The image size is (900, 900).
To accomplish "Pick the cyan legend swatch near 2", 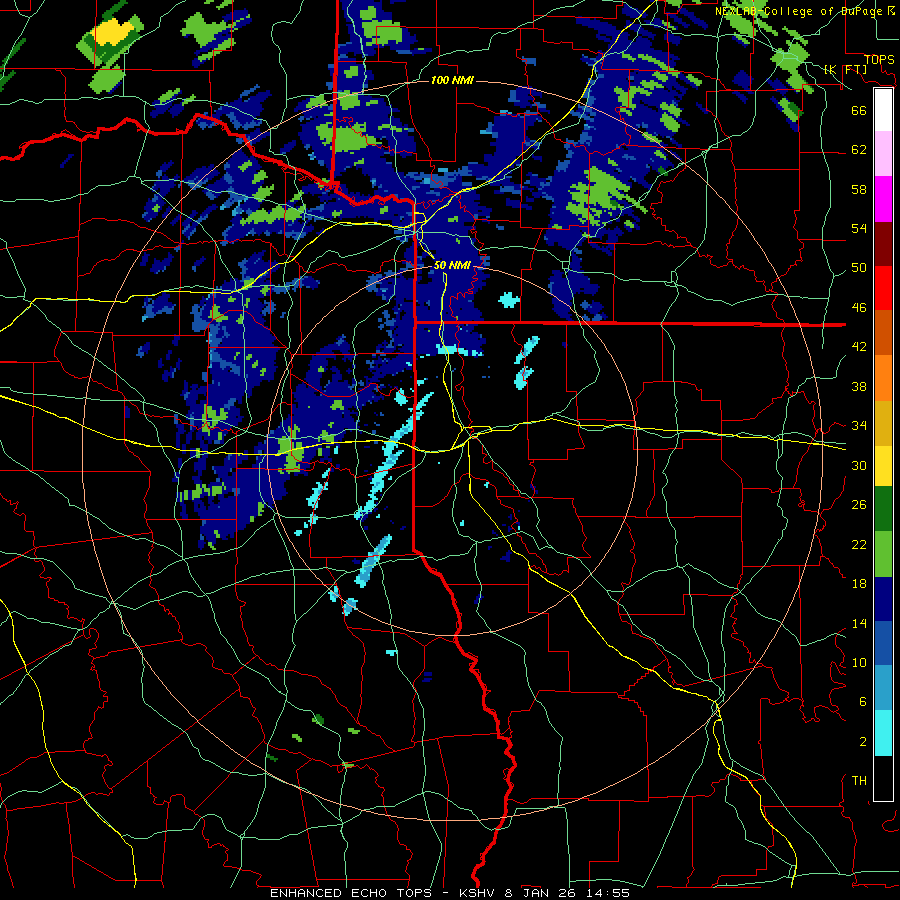I will 883,733.
